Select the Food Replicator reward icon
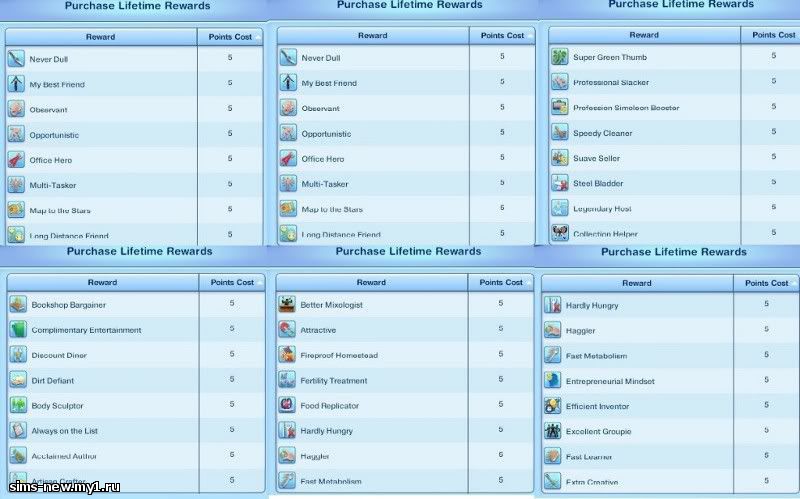This screenshot has height=499, width=800. pos(288,405)
